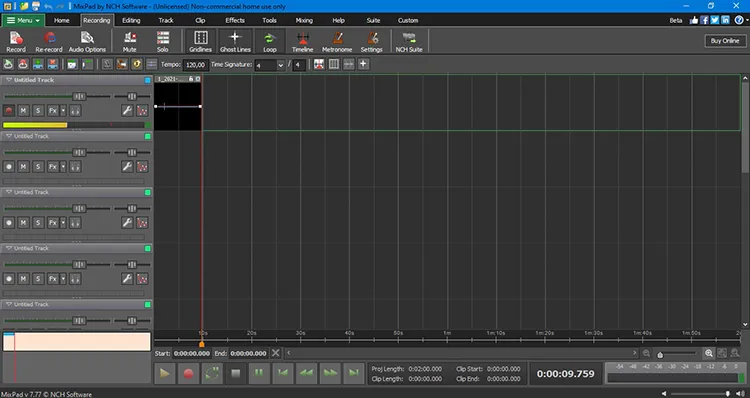Collapse the second Untitled Track triangle
Viewport: 750px width, 398px height.
click(8, 136)
